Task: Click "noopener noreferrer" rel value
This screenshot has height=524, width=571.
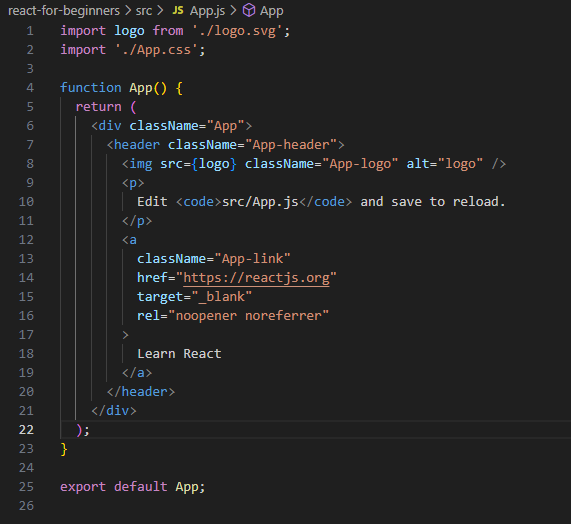Action: pos(249,316)
